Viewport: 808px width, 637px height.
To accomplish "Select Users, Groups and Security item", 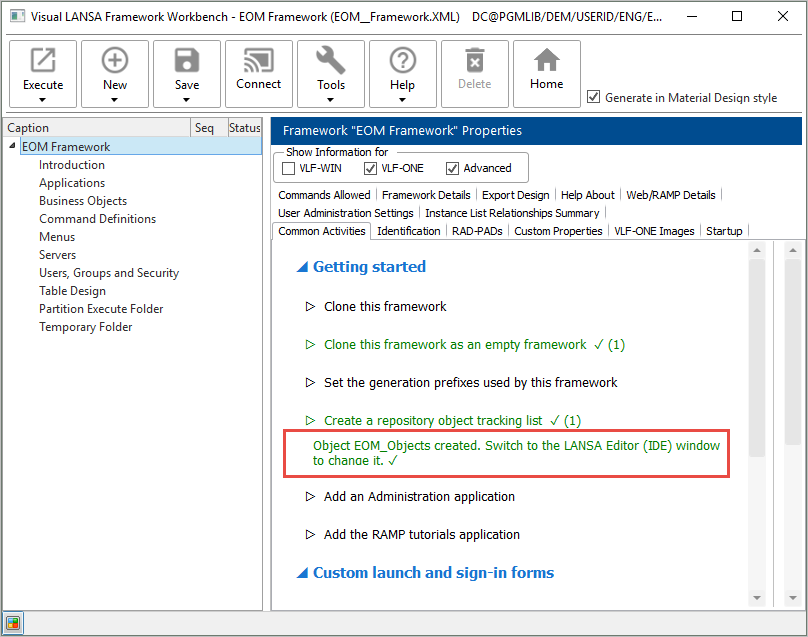I will coord(109,273).
